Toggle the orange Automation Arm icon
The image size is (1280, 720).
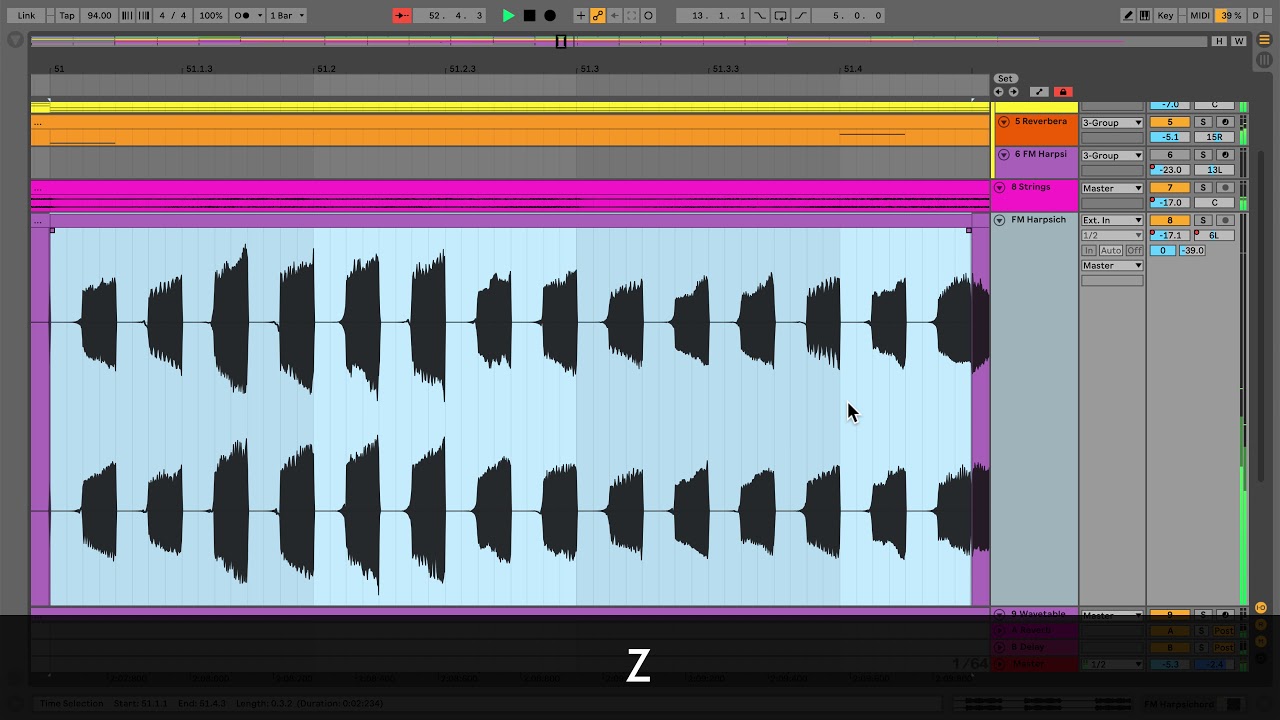(x=597, y=15)
